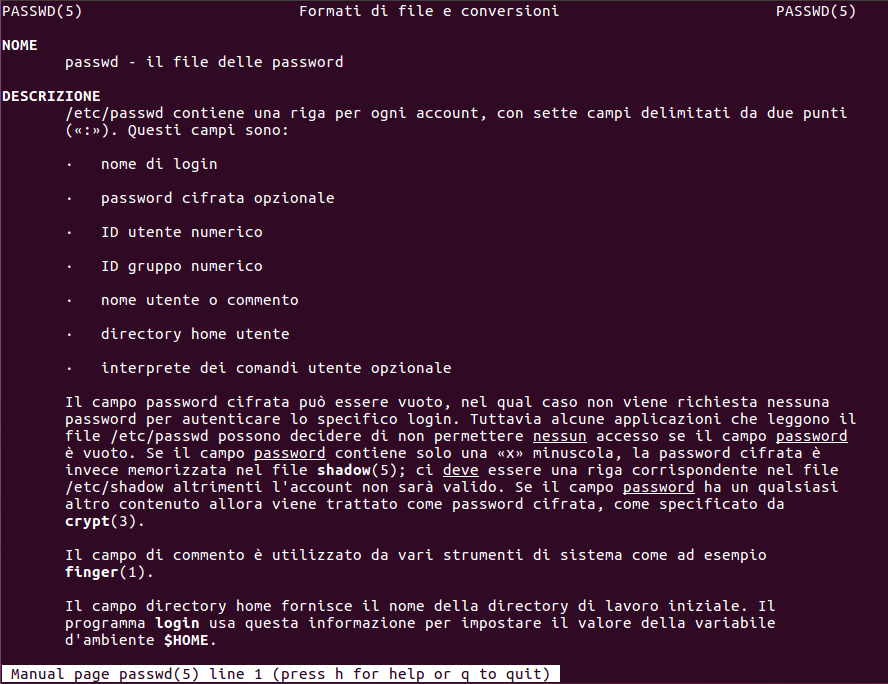The height and width of the screenshot is (684, 888).
Task: Click the bold 'finger' reference
Action: click(x=92, y=572)
